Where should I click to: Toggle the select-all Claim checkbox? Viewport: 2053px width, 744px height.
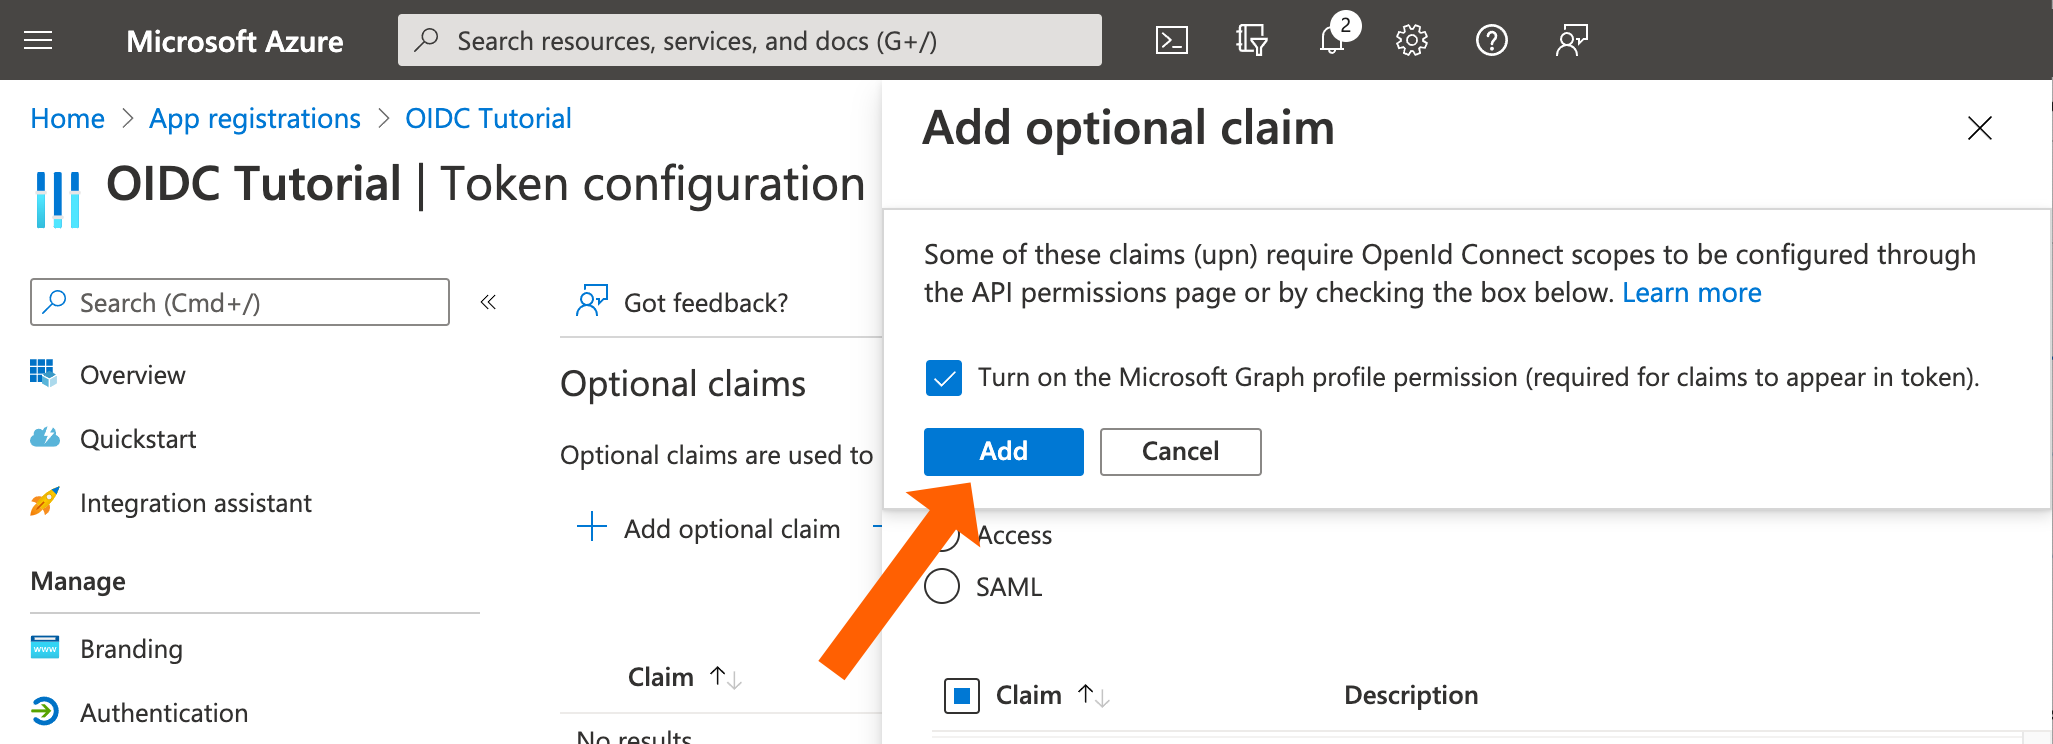[x=961, y=695]
